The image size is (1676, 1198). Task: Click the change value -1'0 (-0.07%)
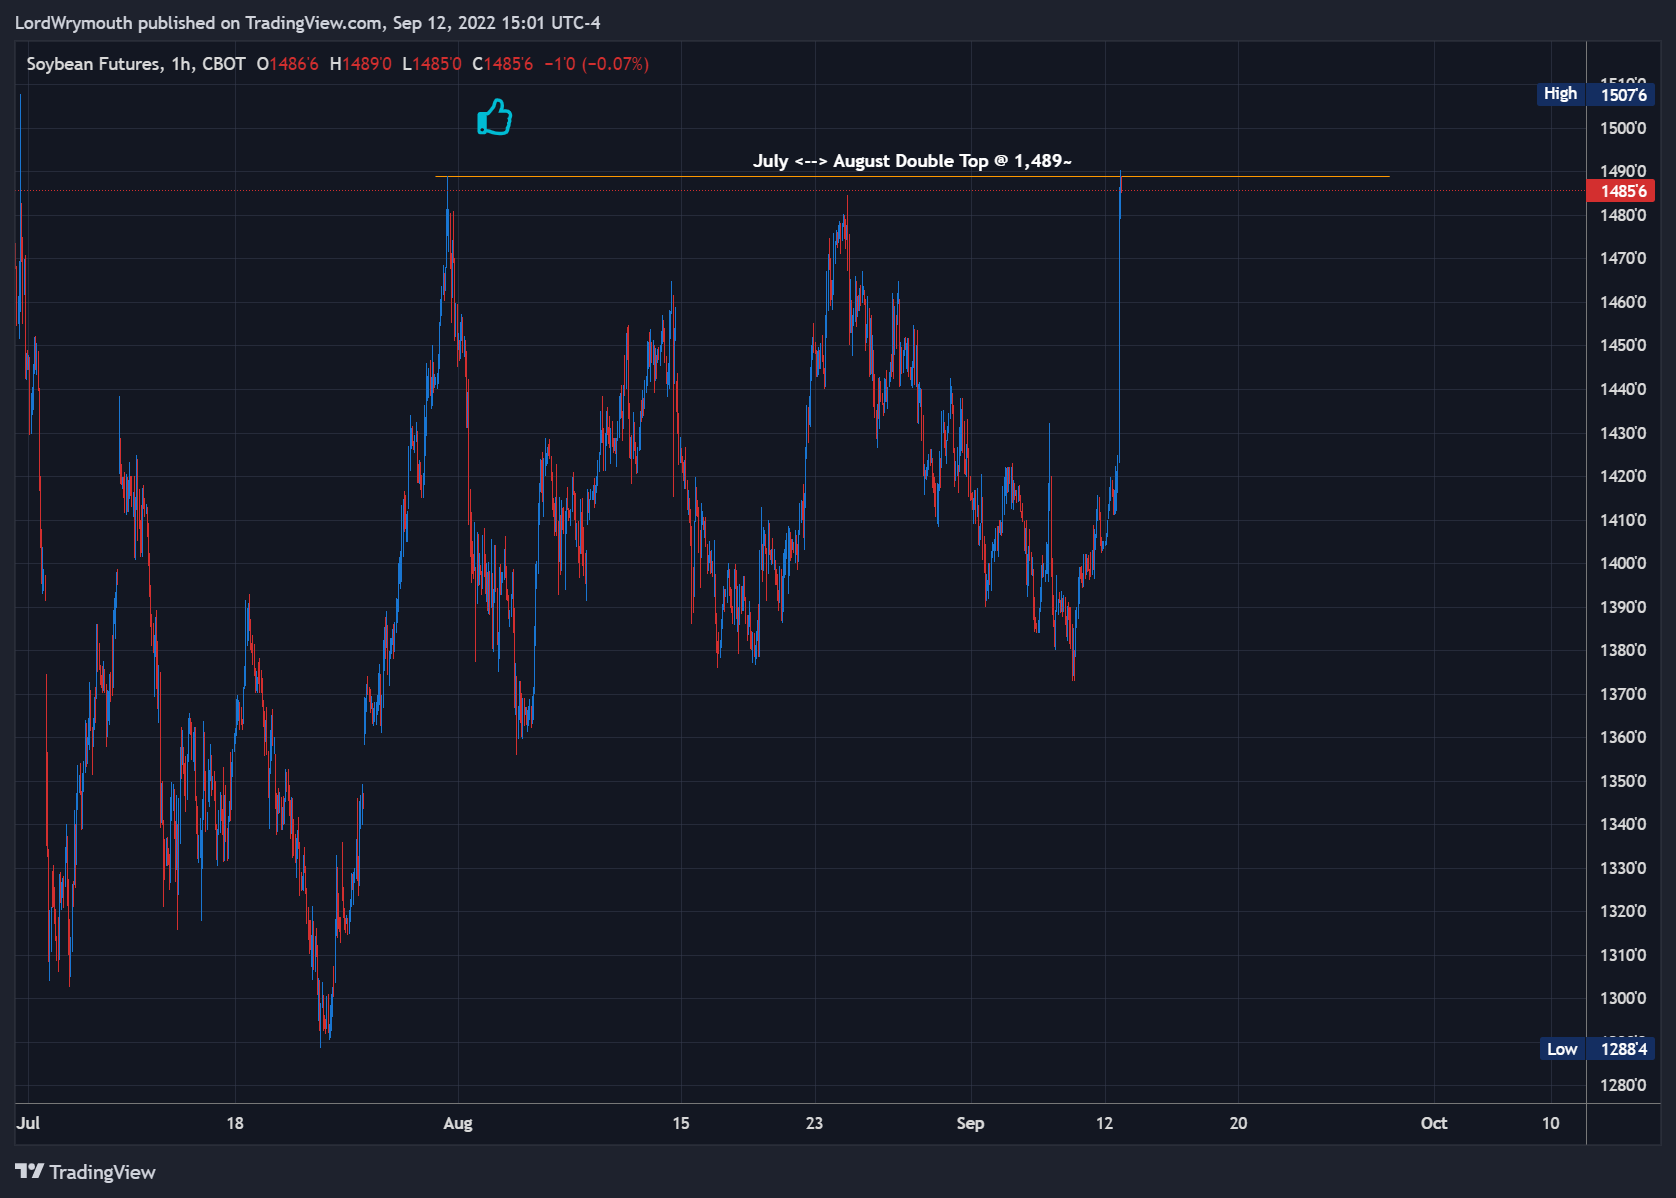597,64
